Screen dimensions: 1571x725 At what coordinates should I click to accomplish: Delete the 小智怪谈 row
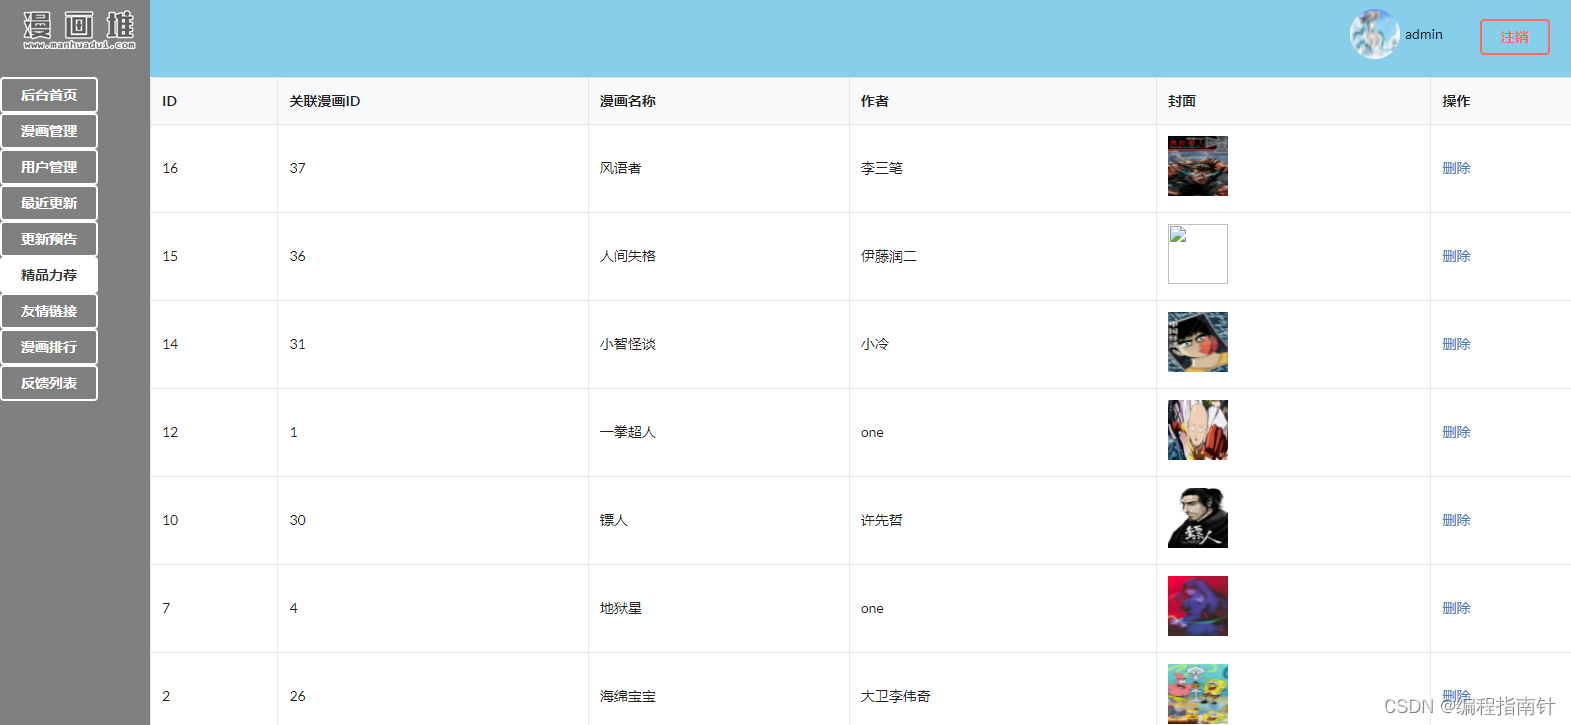[1456, 344]
